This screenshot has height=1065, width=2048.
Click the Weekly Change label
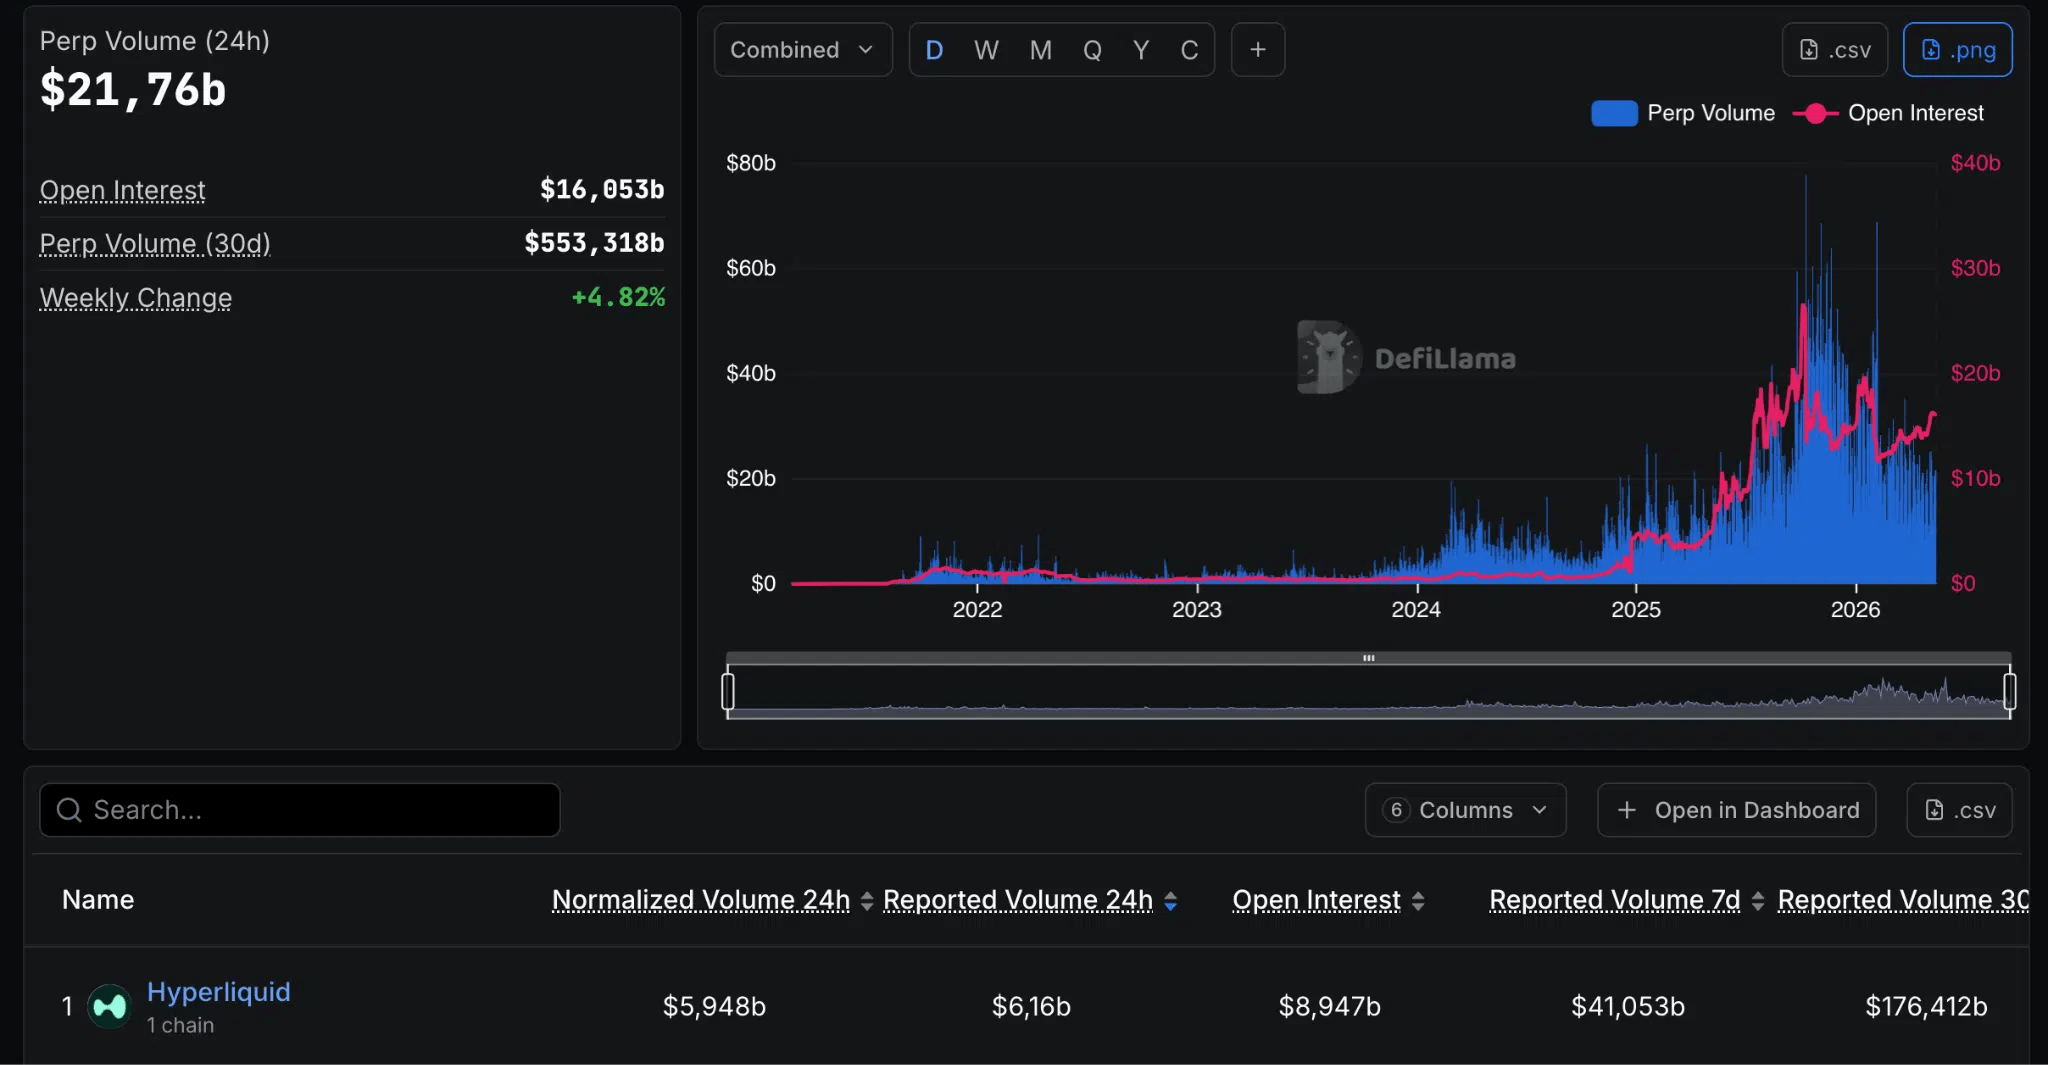[136, 297]
